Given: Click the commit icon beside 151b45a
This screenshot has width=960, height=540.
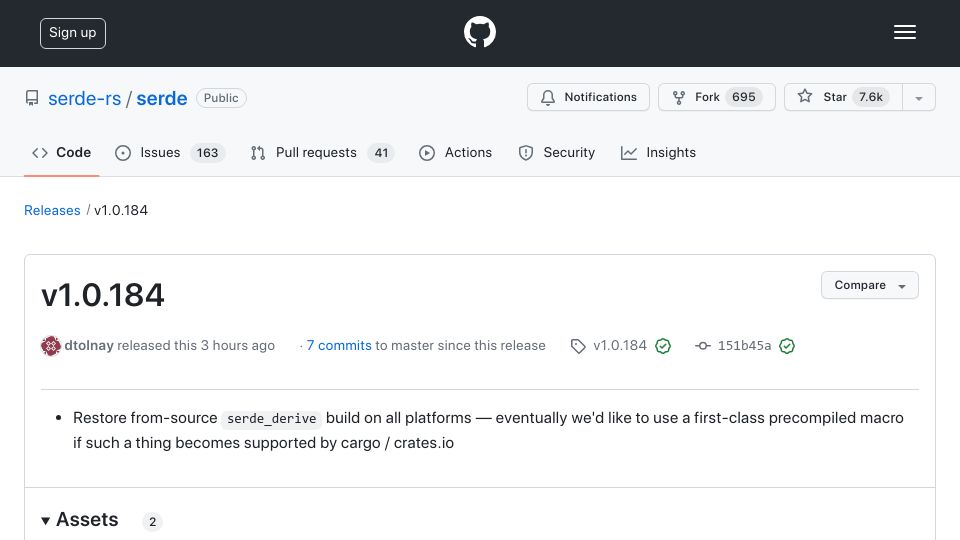Looking at the screenshot, I should [703, 346].
